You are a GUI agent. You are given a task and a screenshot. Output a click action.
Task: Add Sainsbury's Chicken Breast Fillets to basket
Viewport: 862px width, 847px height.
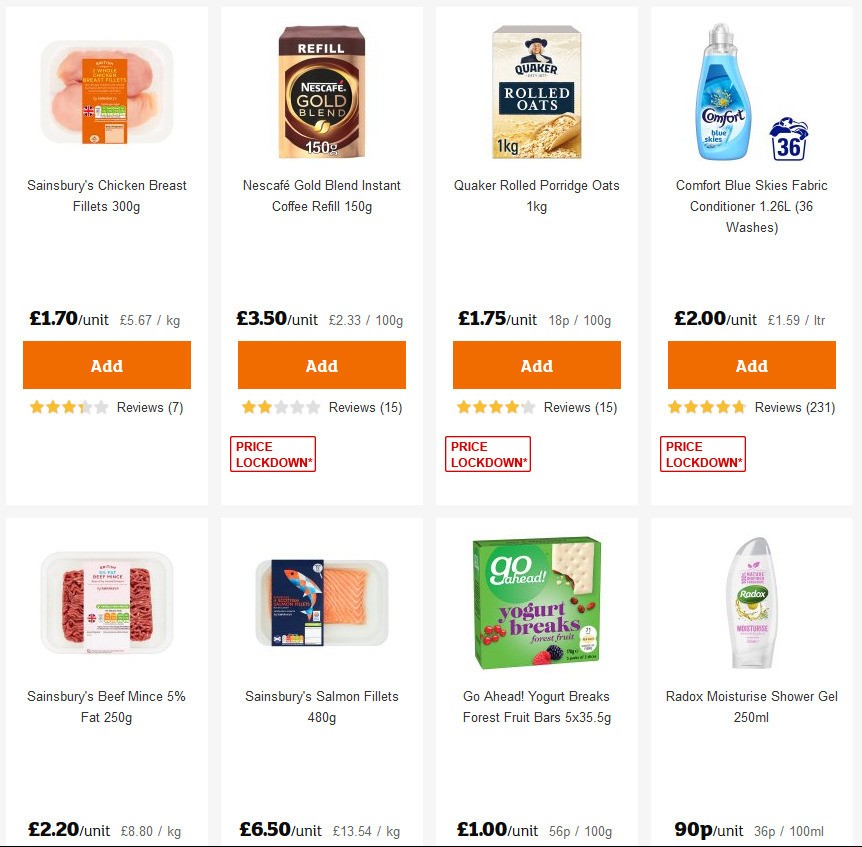coord(107,365)
